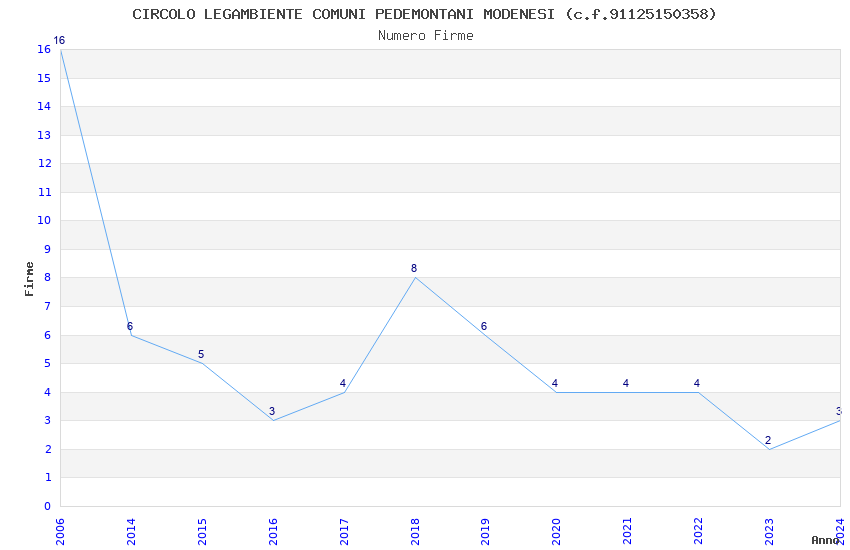Click the Numero Firme subtitle
This screenshot has width=850, height=550.
pos(426,36)
